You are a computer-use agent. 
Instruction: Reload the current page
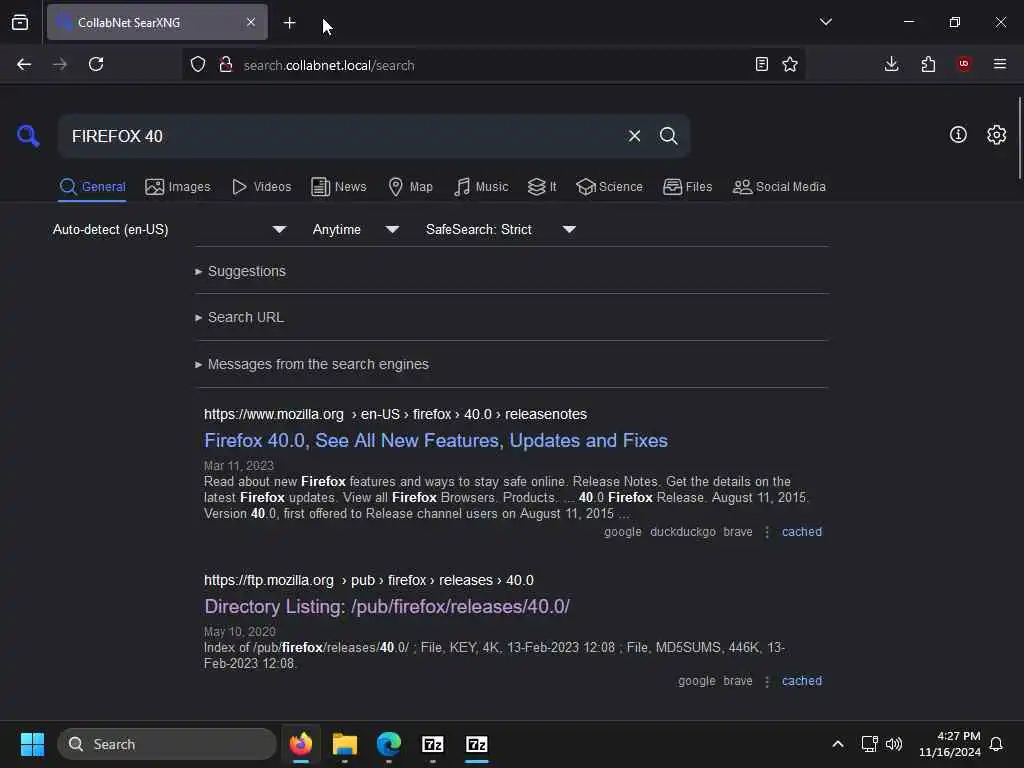pos(96,64)
